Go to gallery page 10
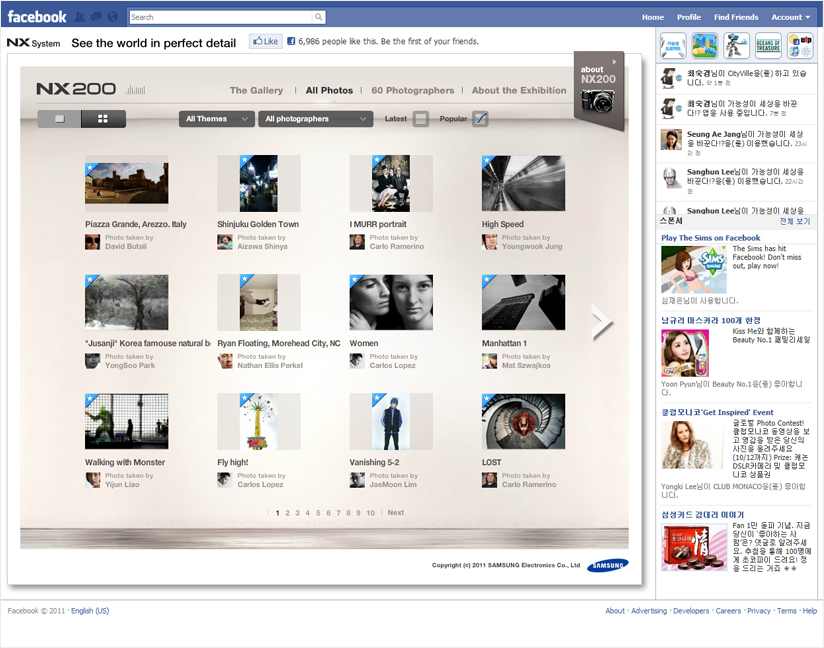 click(x=370, y=513)
